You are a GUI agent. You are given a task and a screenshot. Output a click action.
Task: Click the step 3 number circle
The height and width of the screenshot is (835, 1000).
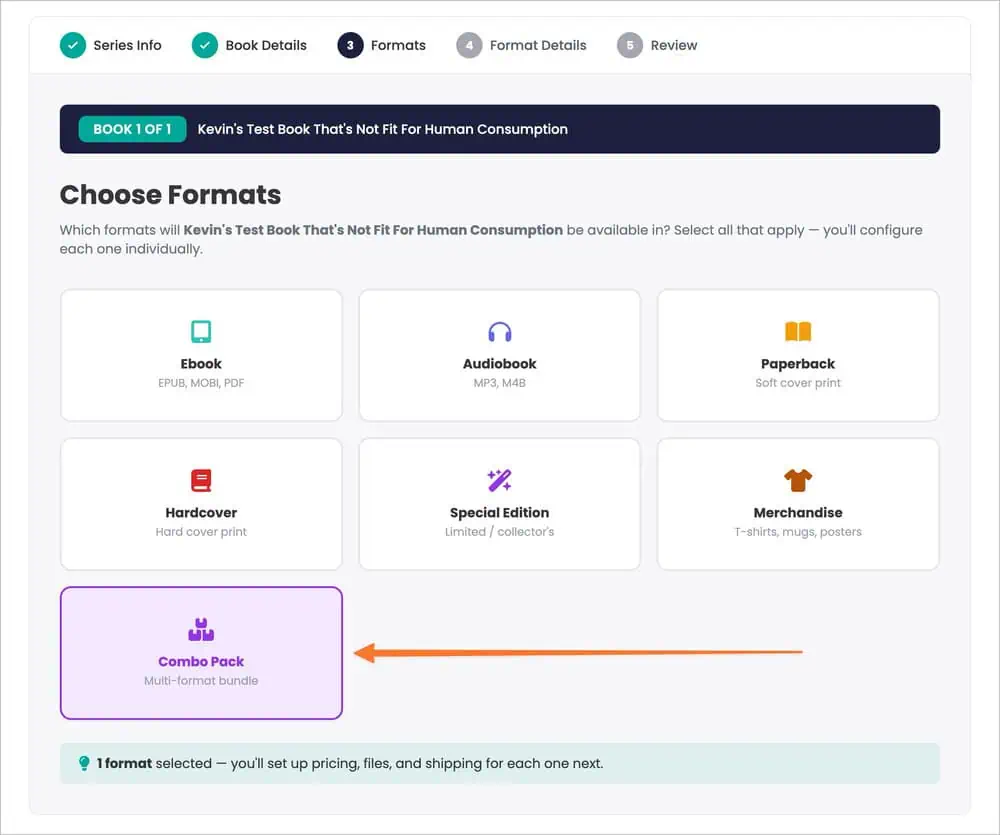[x=350, y=45]
